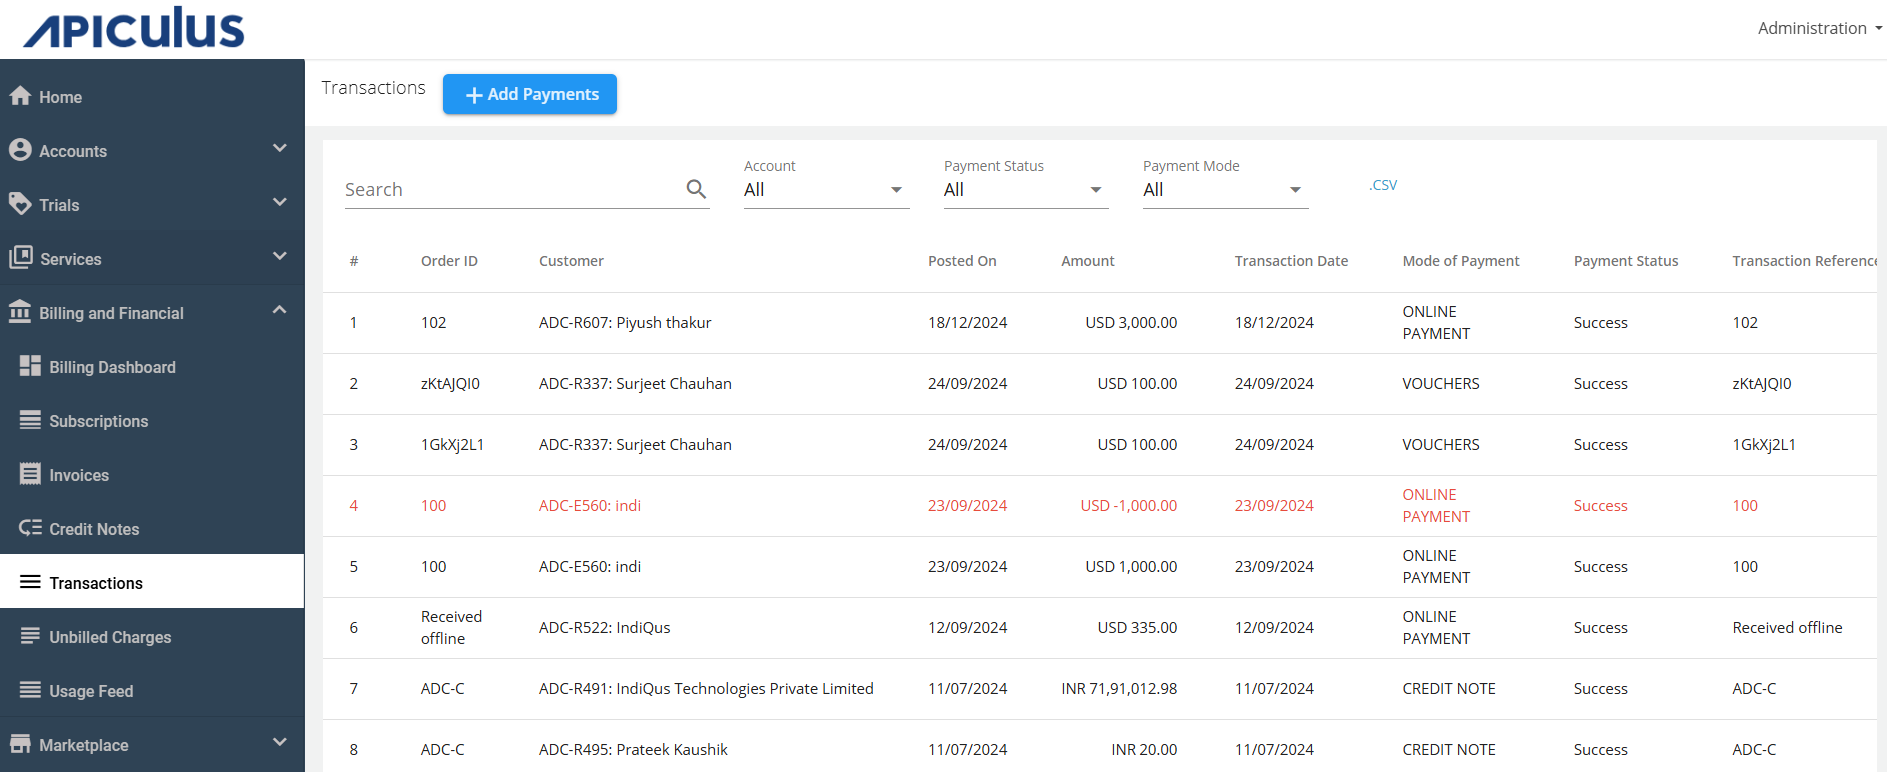Expand the Accounts menu chevron
Image resolution: width=1887 pixels, height=772 pixels.
(280, 149)
